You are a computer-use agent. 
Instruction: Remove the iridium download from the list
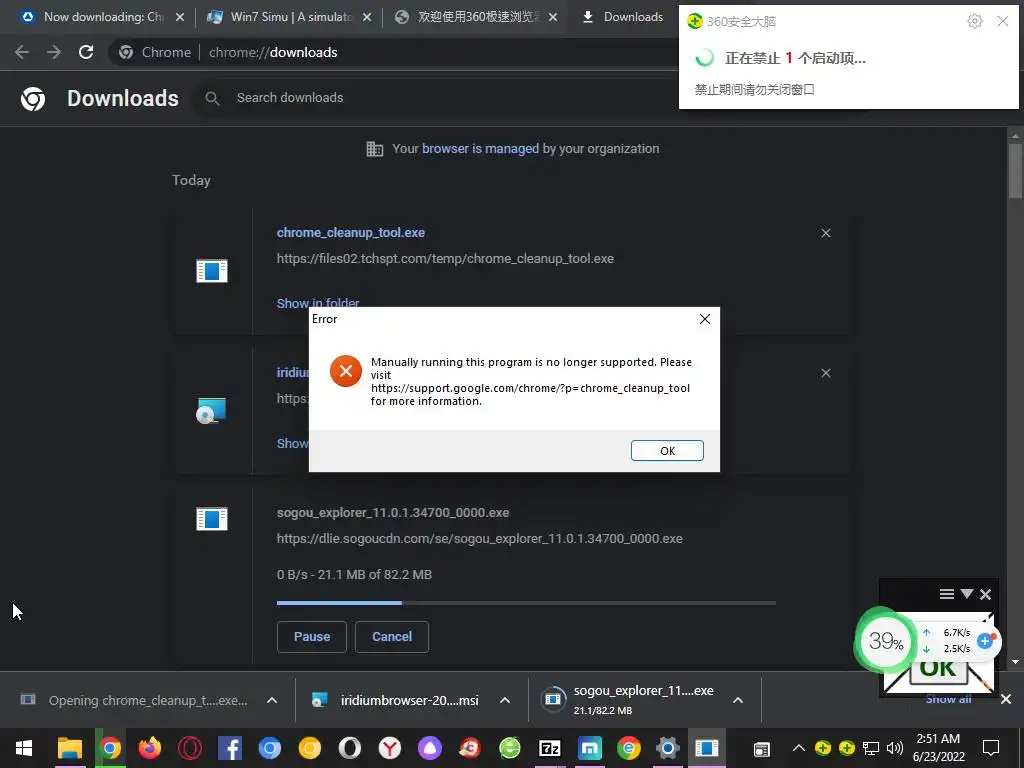[x=825, y=373]
